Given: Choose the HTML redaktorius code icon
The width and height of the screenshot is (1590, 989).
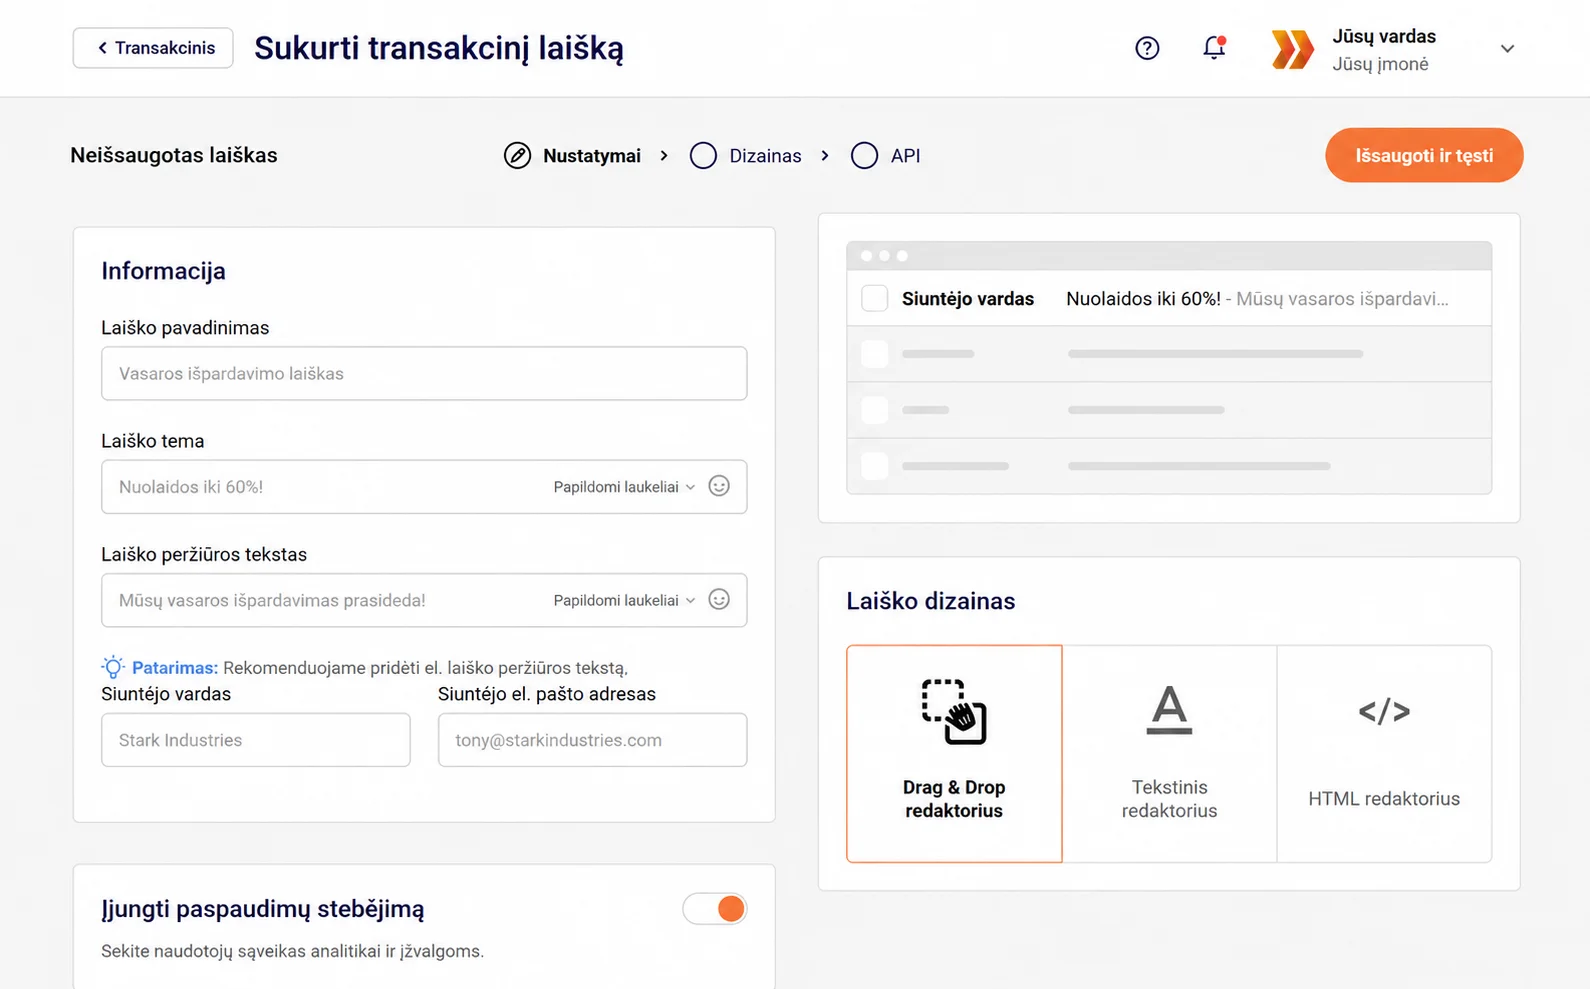Looking at the screenshot, I should click(x=1384, y=711).
